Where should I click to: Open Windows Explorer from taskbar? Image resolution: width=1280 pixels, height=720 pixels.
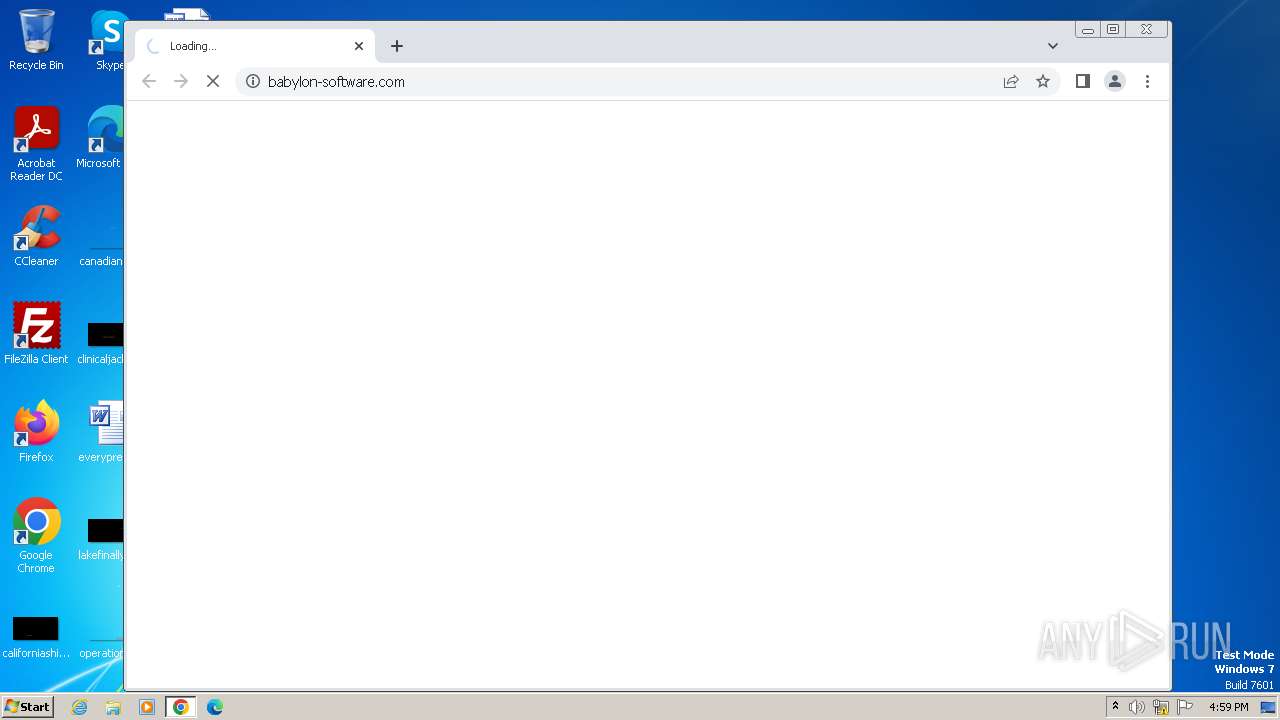(113, 707)
